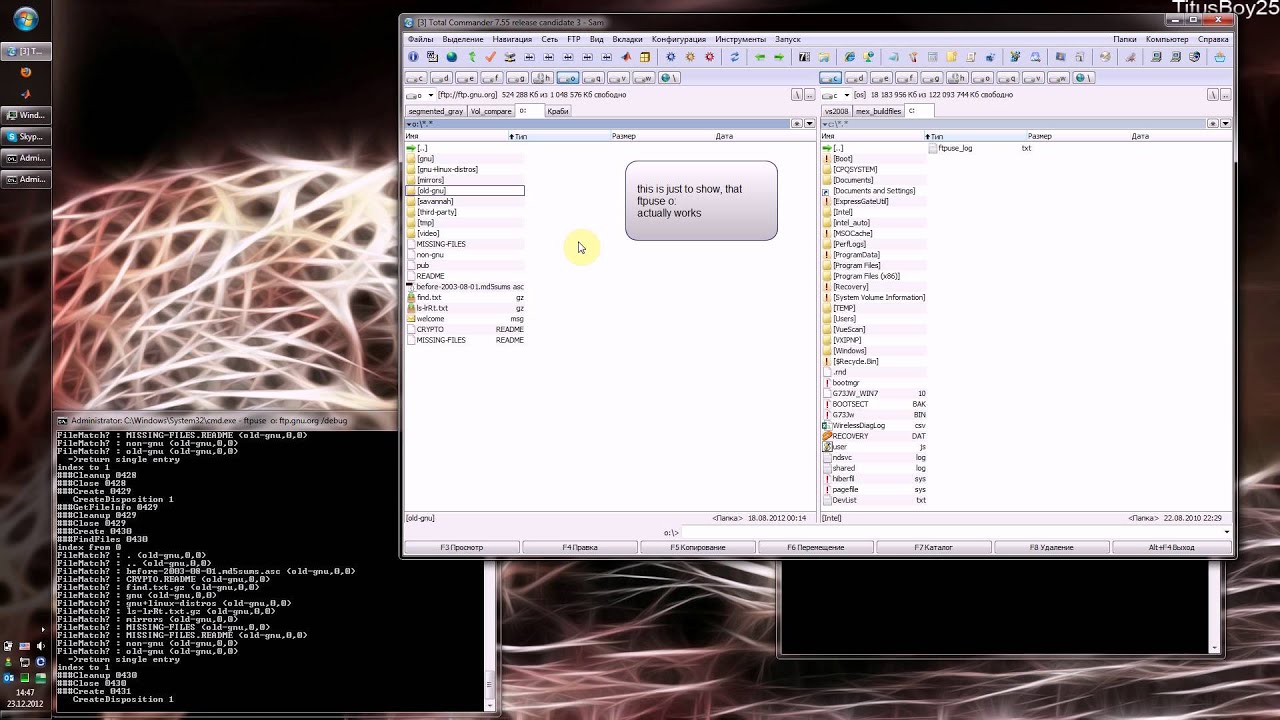Switch right panel to drive o
Screen dimensions: 1280x720
pyautogui.click(x=982, y=78)
